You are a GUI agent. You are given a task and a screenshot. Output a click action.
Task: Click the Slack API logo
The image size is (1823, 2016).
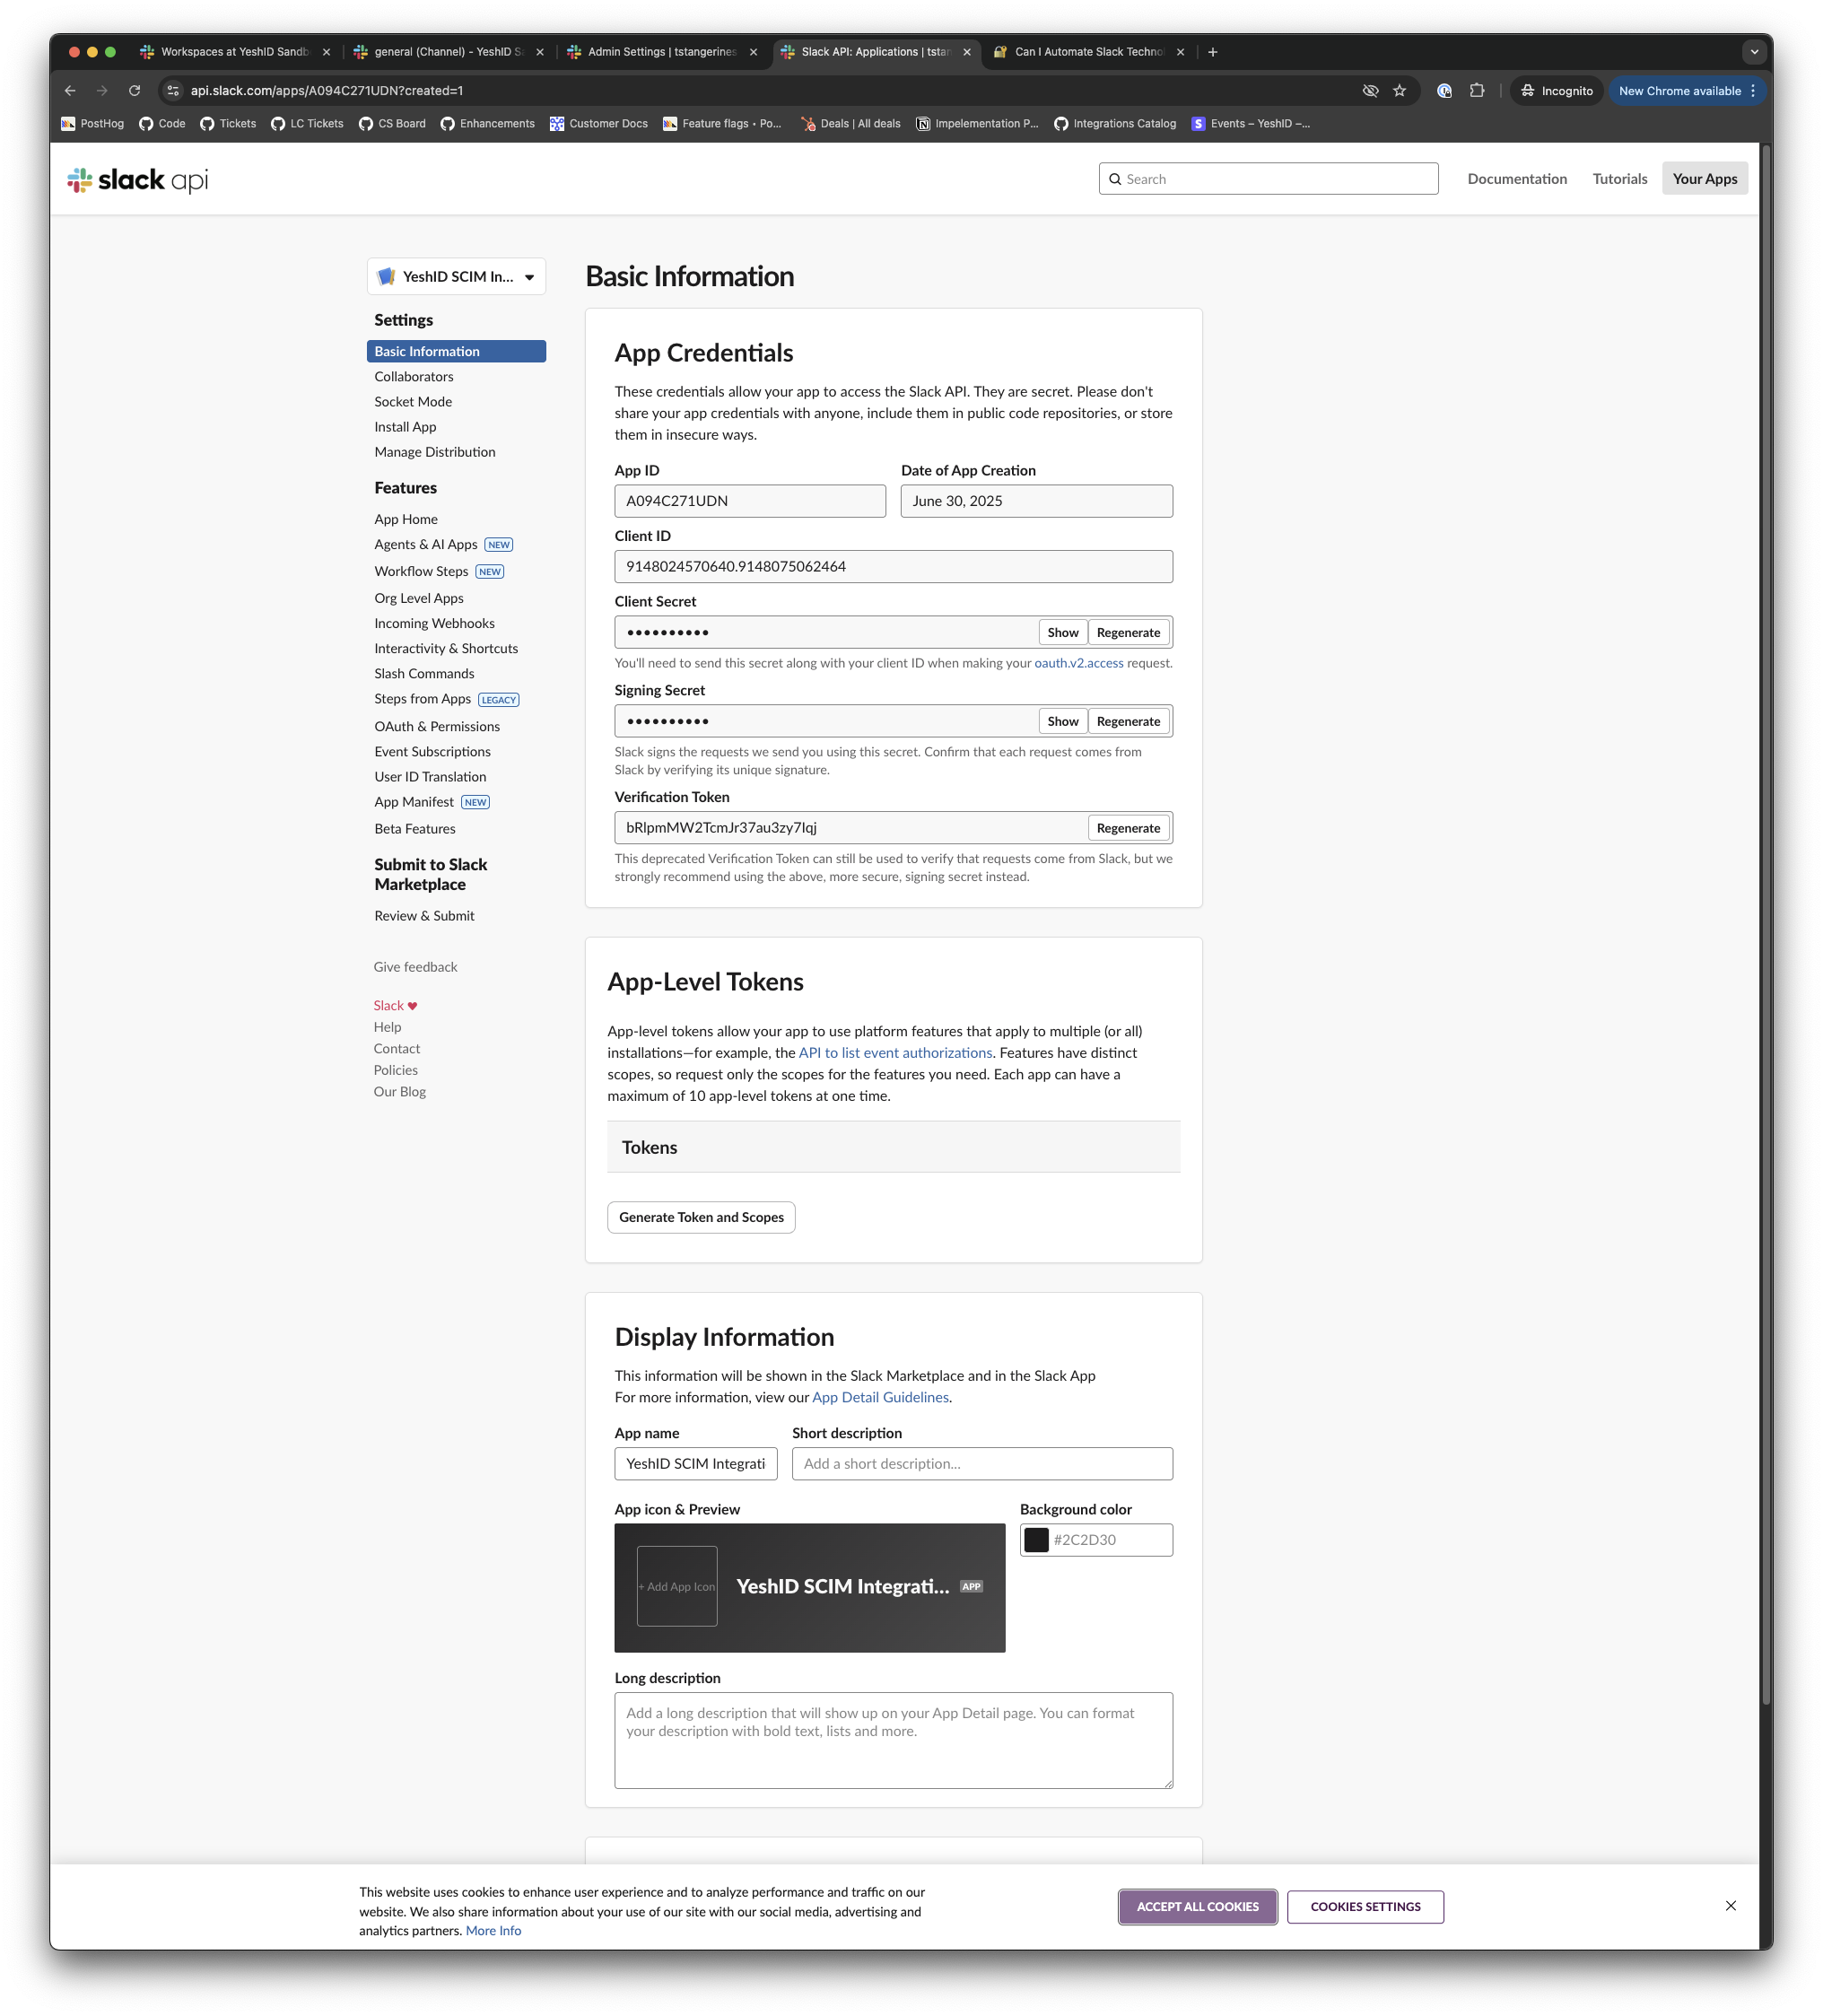coord(137,179)
